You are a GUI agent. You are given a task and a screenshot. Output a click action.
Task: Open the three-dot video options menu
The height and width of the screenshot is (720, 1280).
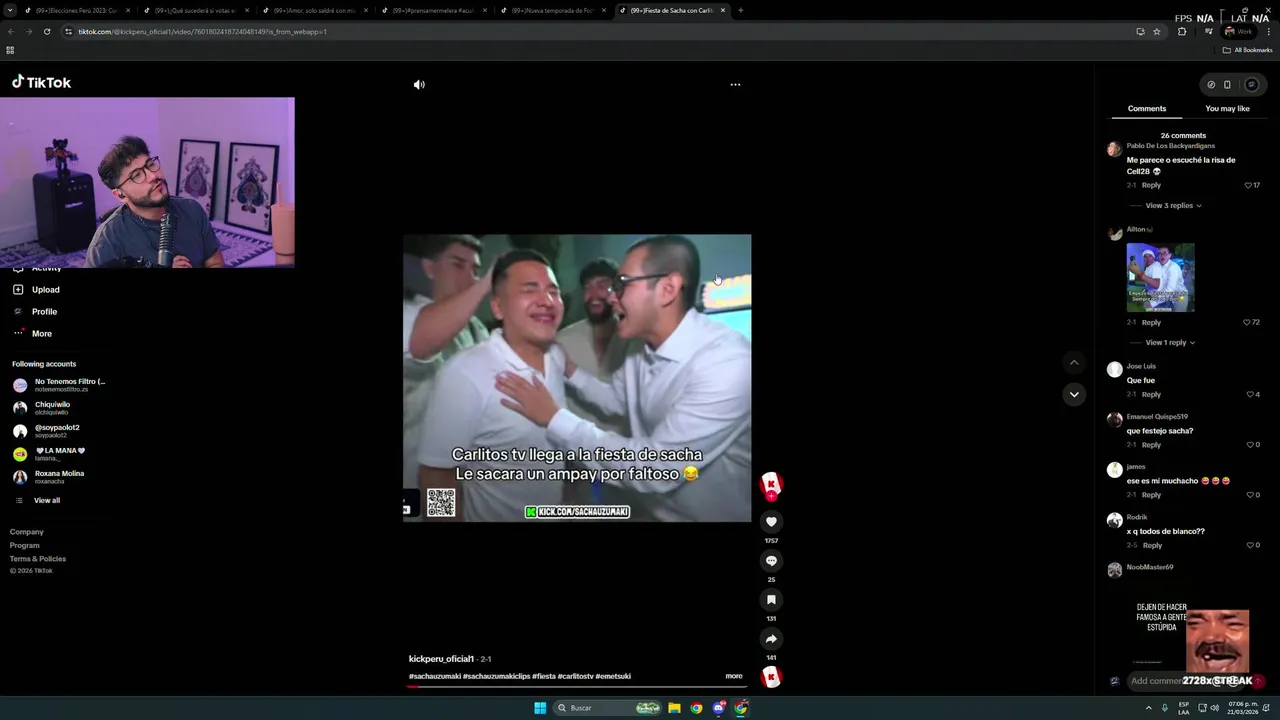[735, 85]
